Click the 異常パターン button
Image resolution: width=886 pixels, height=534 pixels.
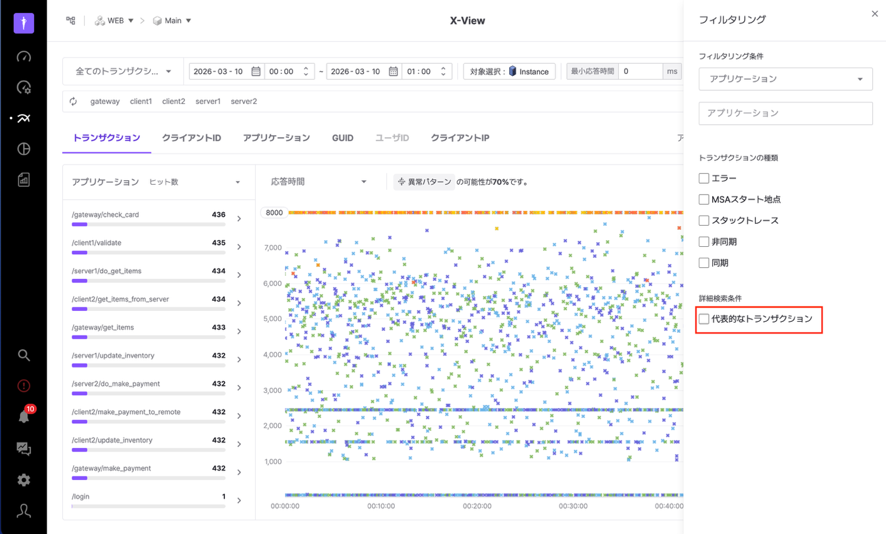point(424,182)
